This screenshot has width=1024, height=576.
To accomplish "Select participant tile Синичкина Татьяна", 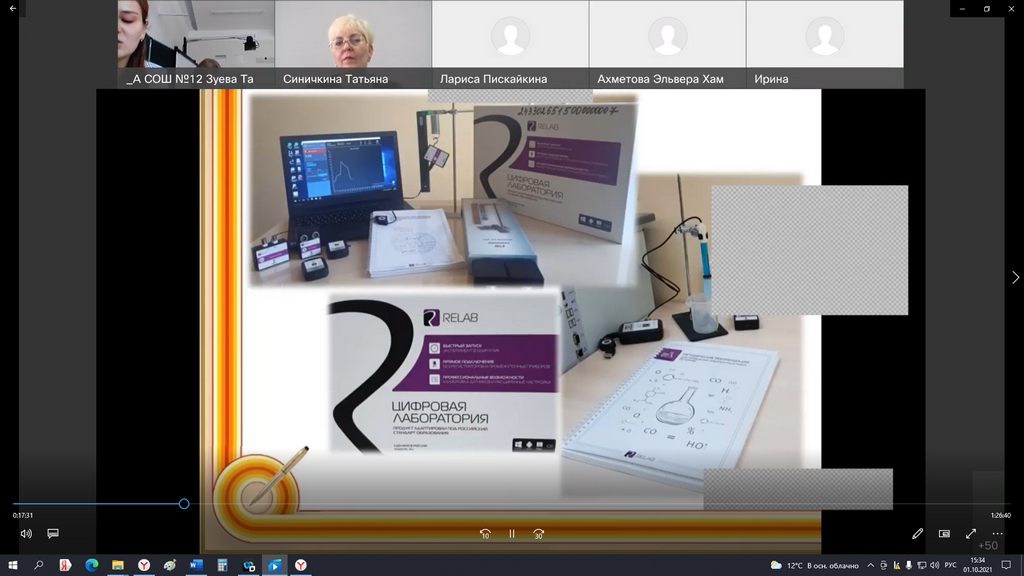I will [x=353, y=44].
